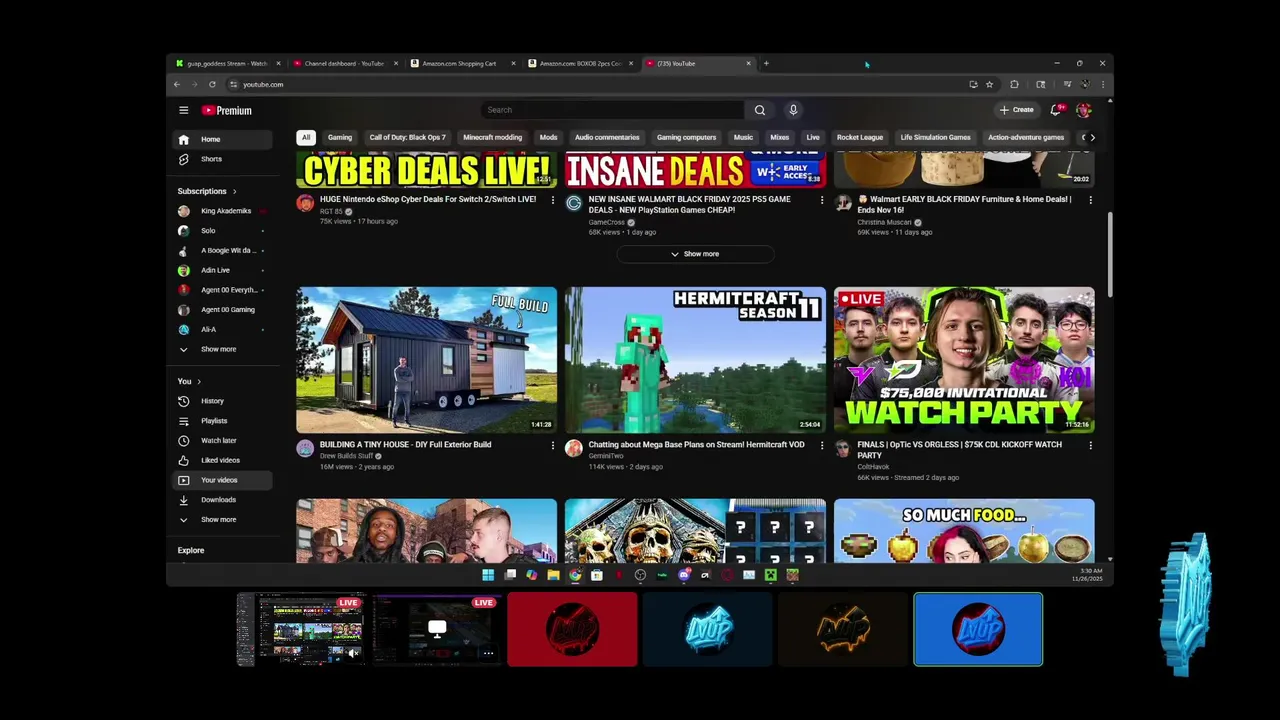Open BUILDING A TINY HOUSE video title
Image resolution: width=1280 pixels, height=720 pixels.
(x=405, y=445)
